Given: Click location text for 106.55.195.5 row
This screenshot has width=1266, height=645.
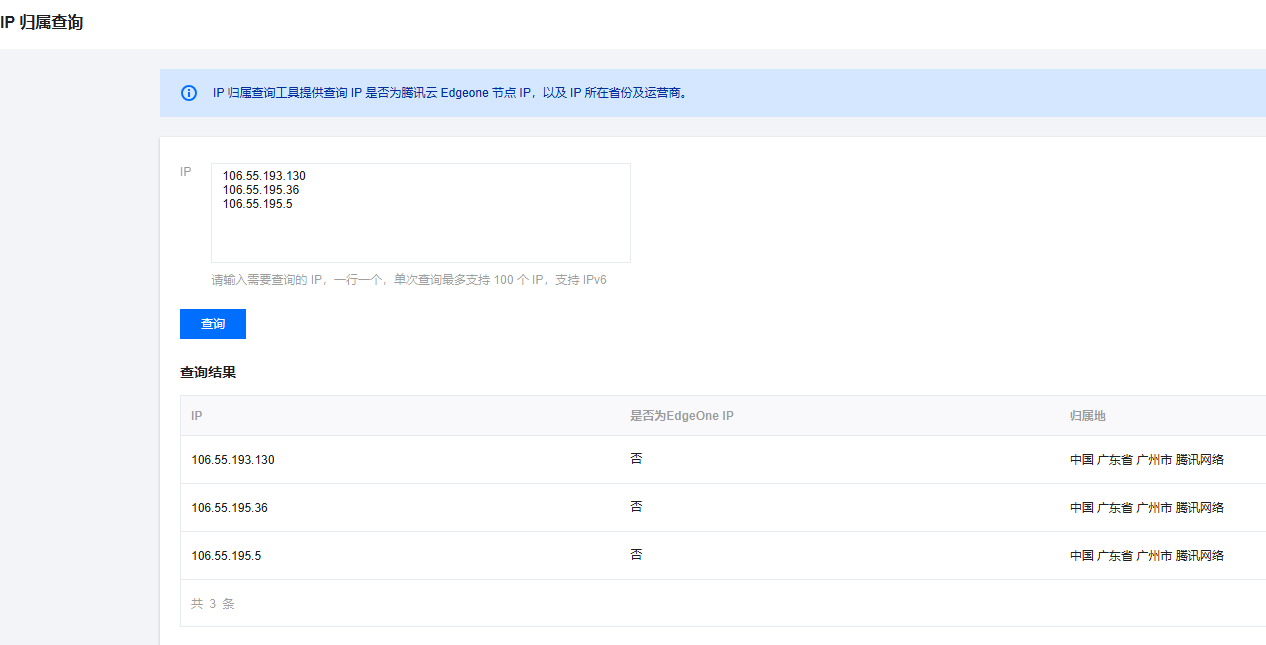Looking at the screenshot, I should [1147, 556].
